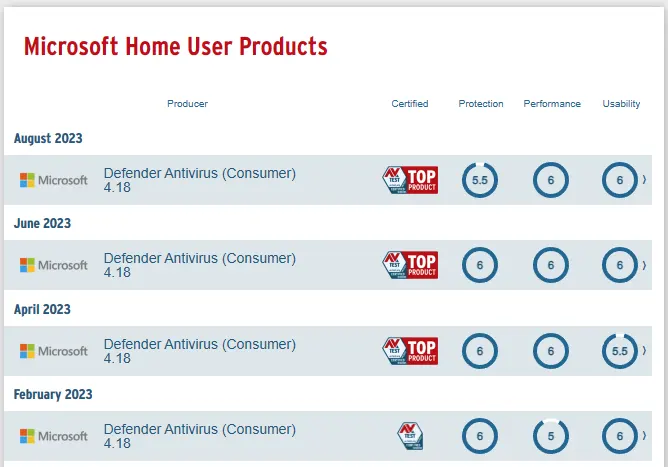Expand the August 2023 row chevron
The width and height of the screenshot is (668, 467).
644,180
